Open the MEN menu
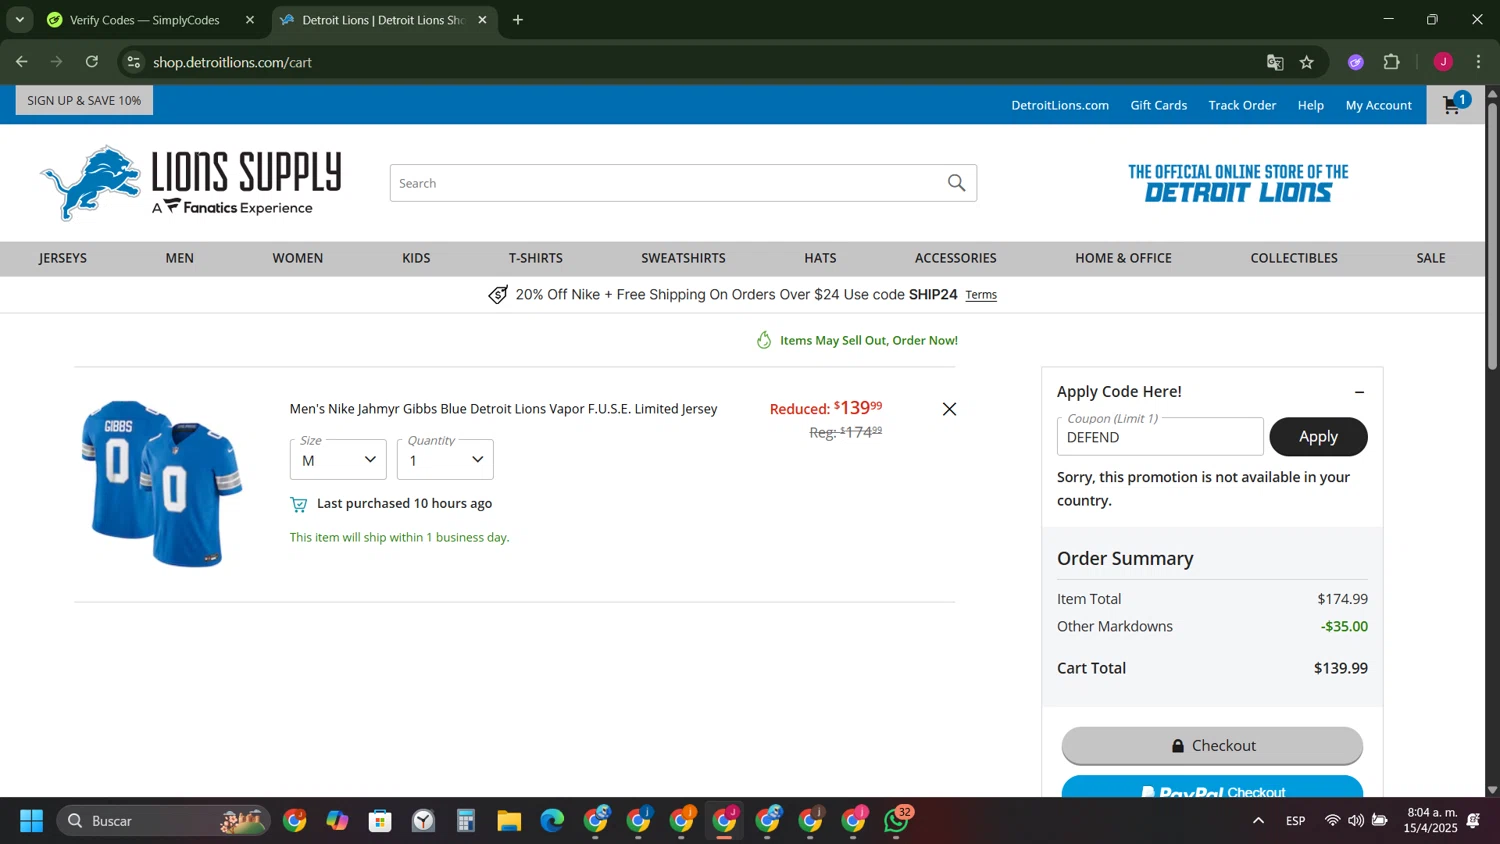 point(180,258)
